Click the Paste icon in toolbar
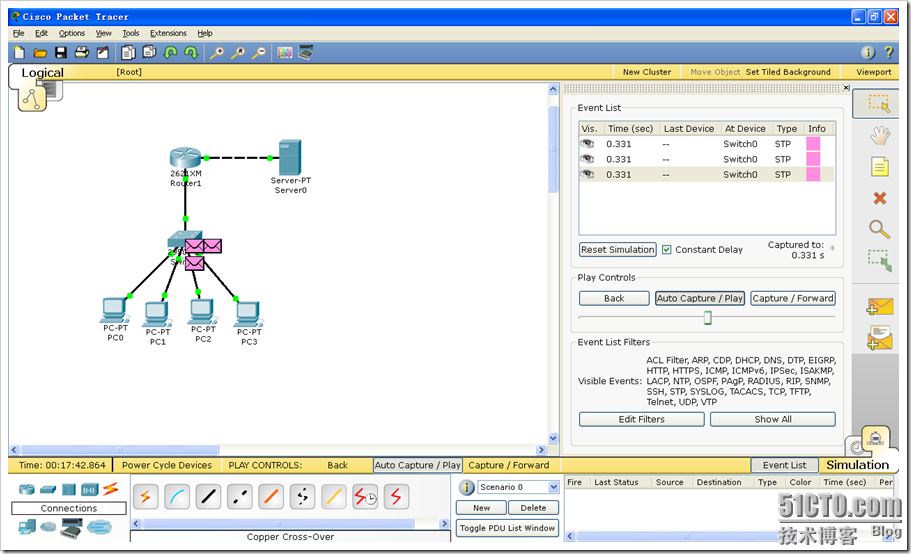 tap(149, 53)
